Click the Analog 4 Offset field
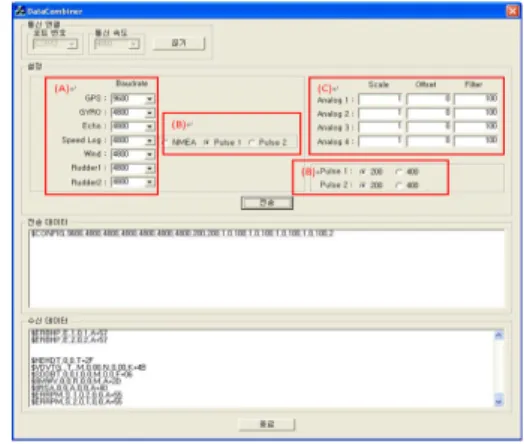The image size is (524, 444). [x=428, y=141]
